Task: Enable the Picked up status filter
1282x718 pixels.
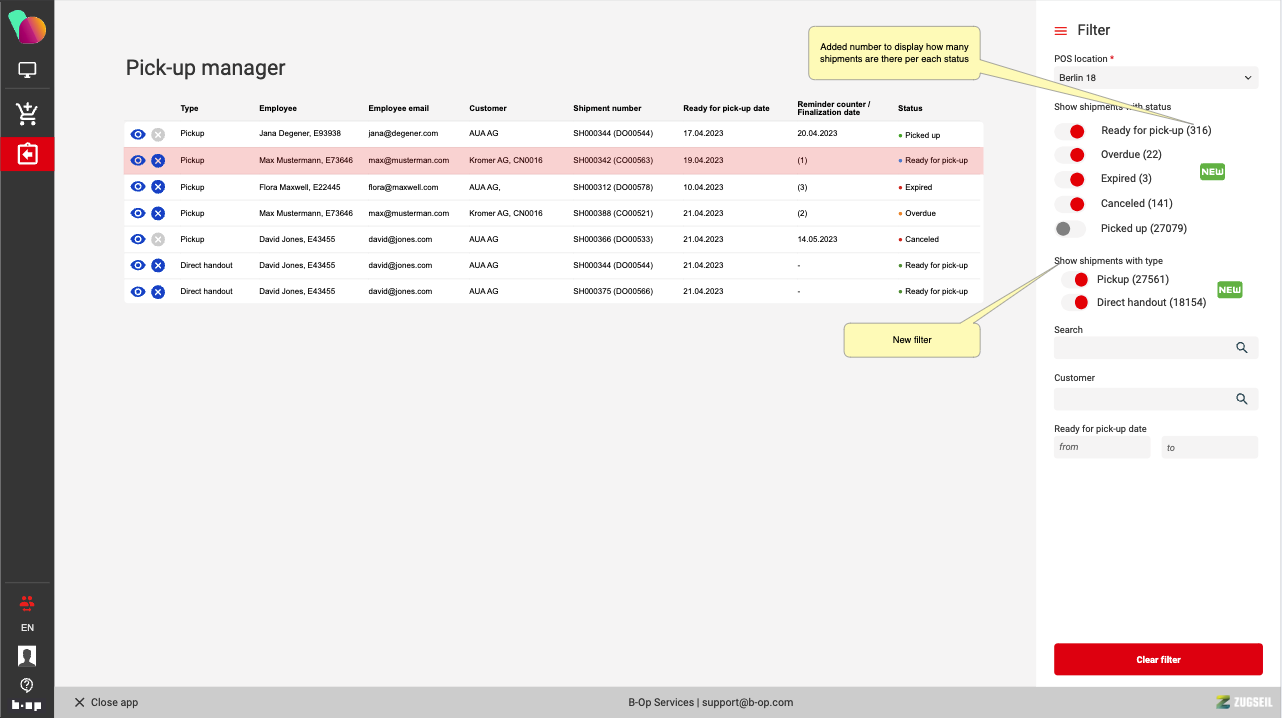Action: (x=1070, y=229)
